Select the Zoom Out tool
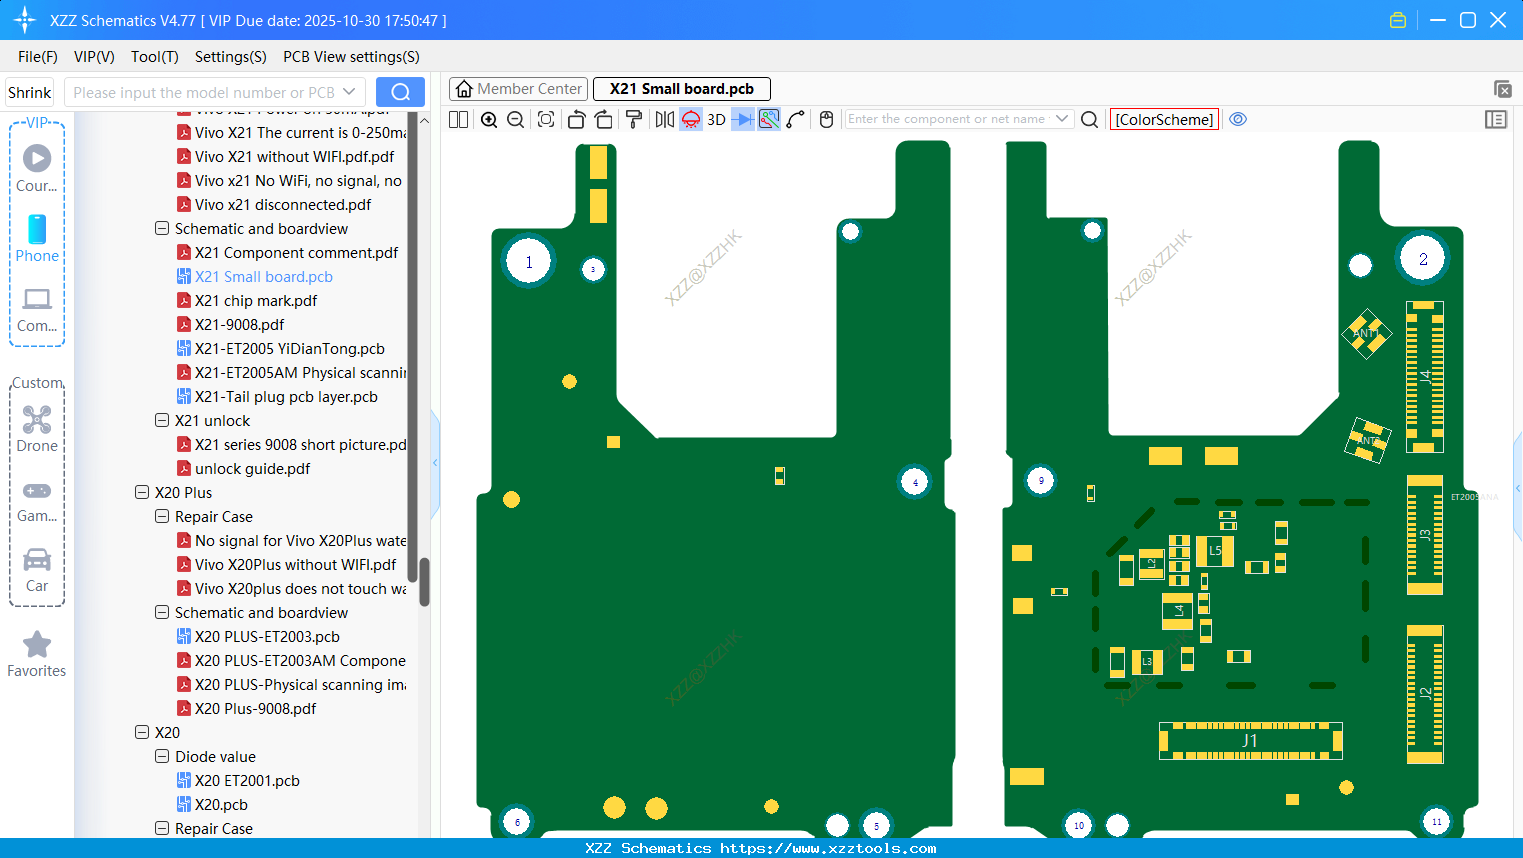The width and height of the screenshot is (1523, 858). point(514,119)
